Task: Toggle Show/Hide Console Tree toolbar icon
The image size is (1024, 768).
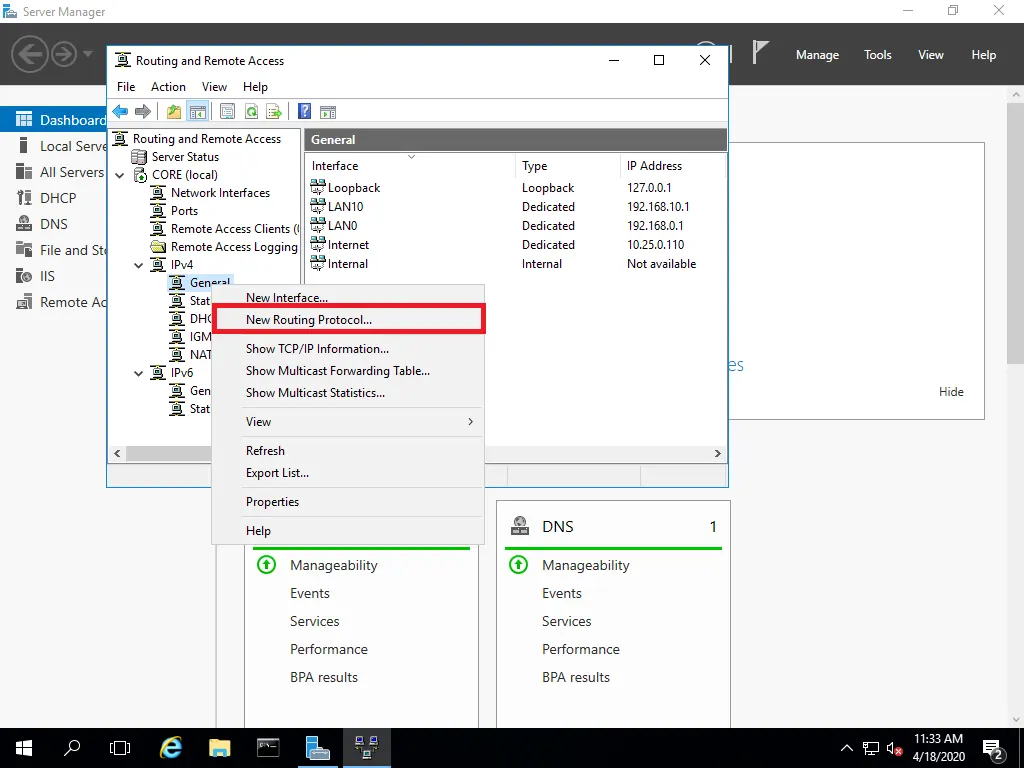Action: 197,112
